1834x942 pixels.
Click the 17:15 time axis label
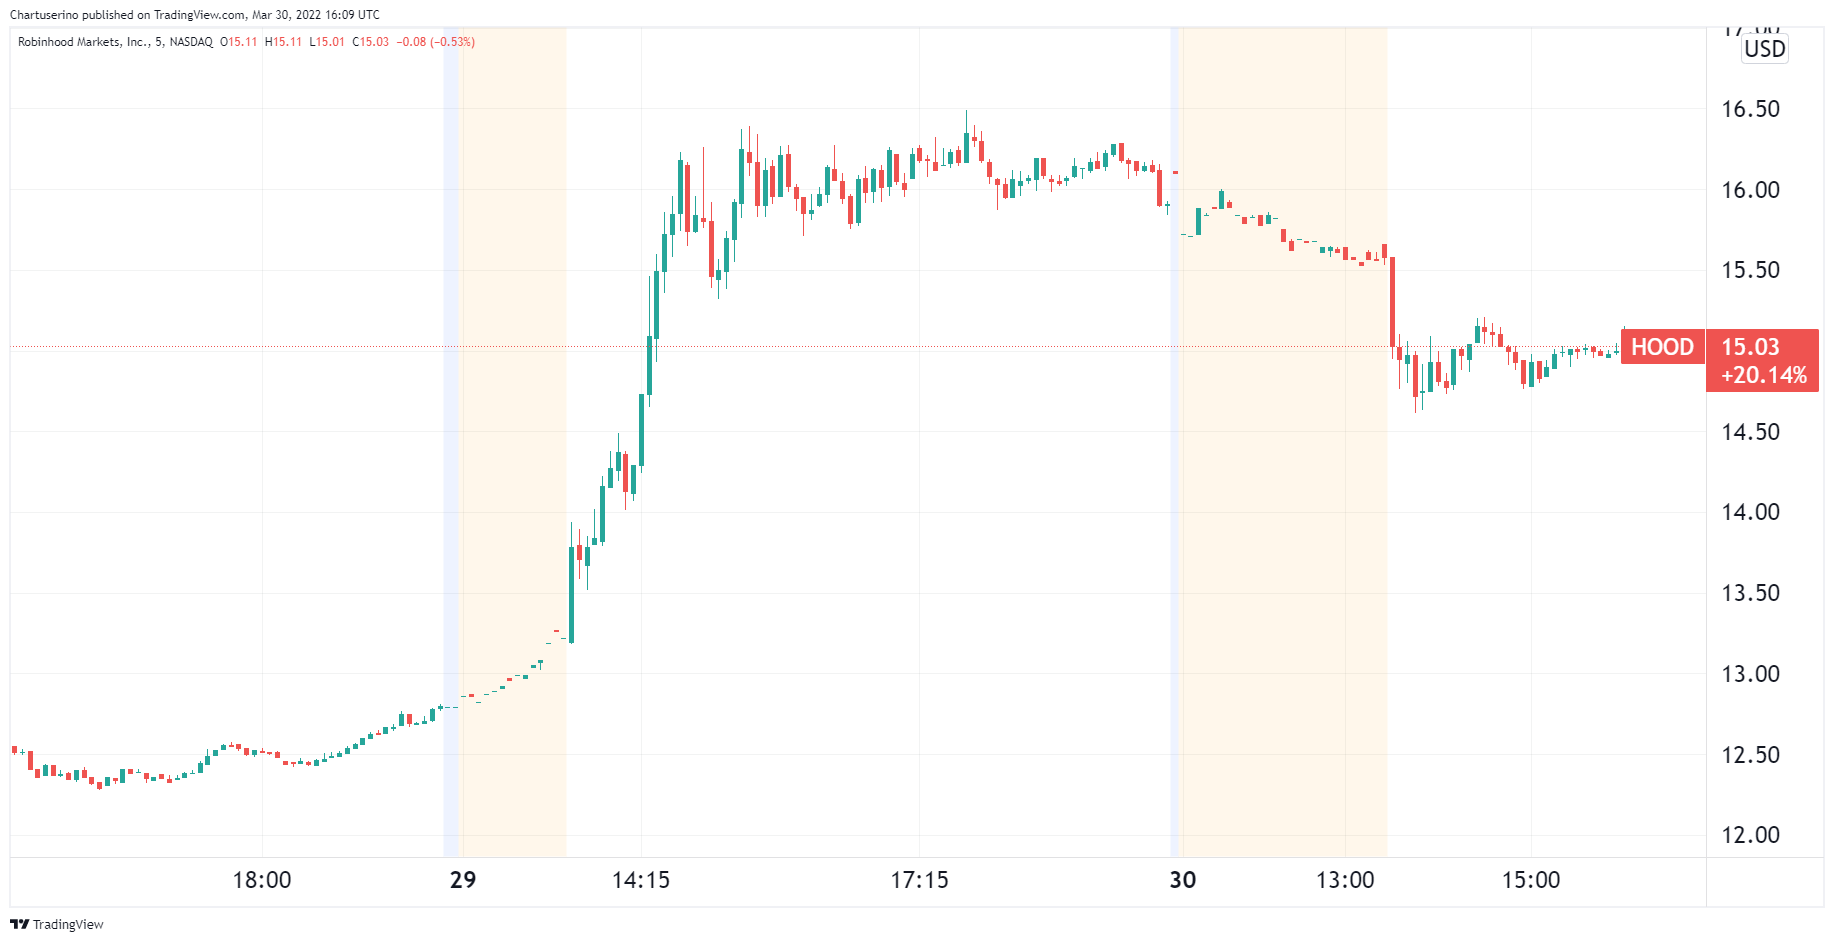919,880
